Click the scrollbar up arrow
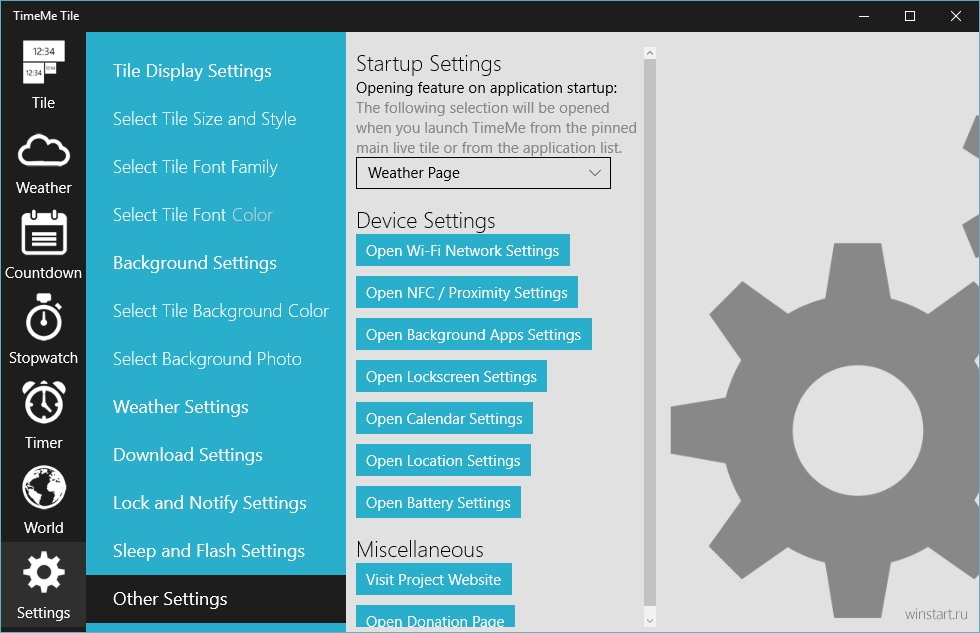Screen dimensions: 980x633 (650, 53)
